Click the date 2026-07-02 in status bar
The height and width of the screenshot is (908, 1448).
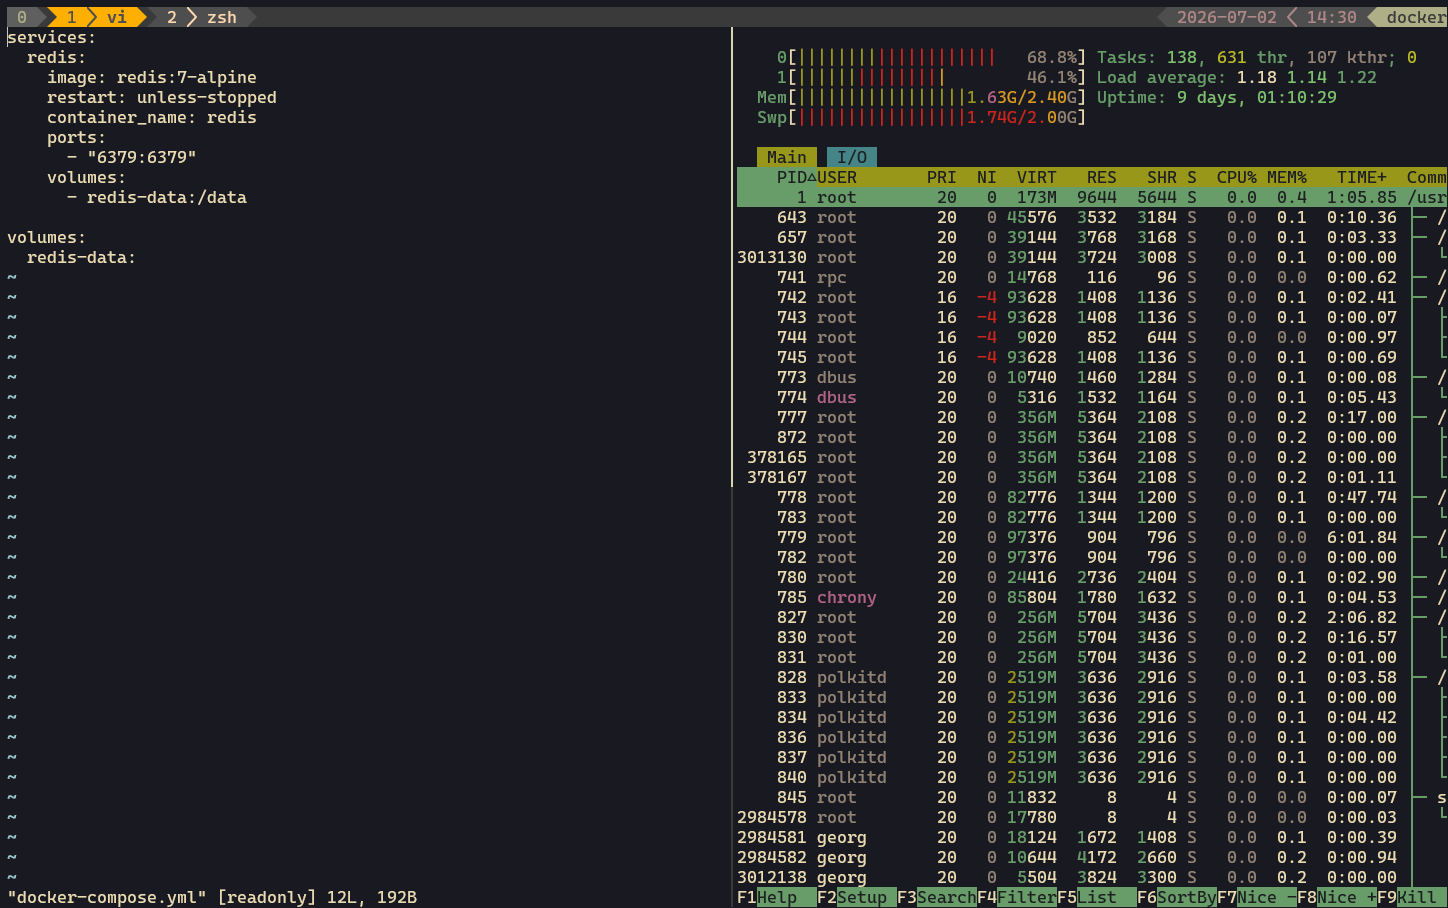coord(1225,17)
